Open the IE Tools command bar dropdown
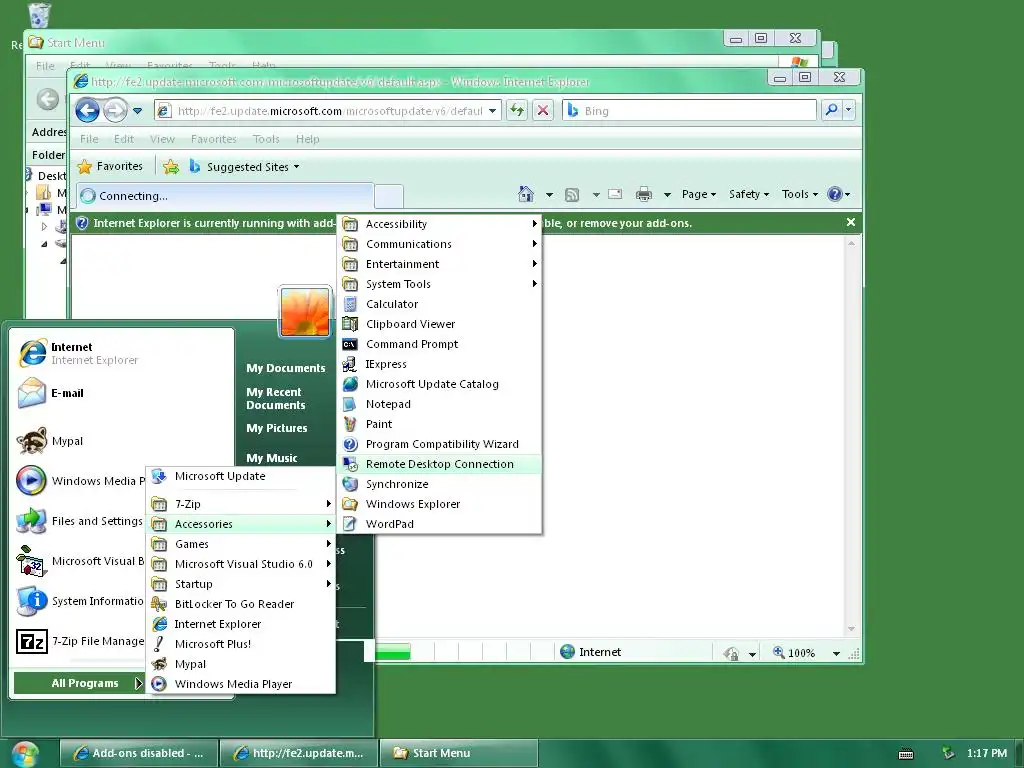The image size is (1024, 768). (x=799, y=194)
